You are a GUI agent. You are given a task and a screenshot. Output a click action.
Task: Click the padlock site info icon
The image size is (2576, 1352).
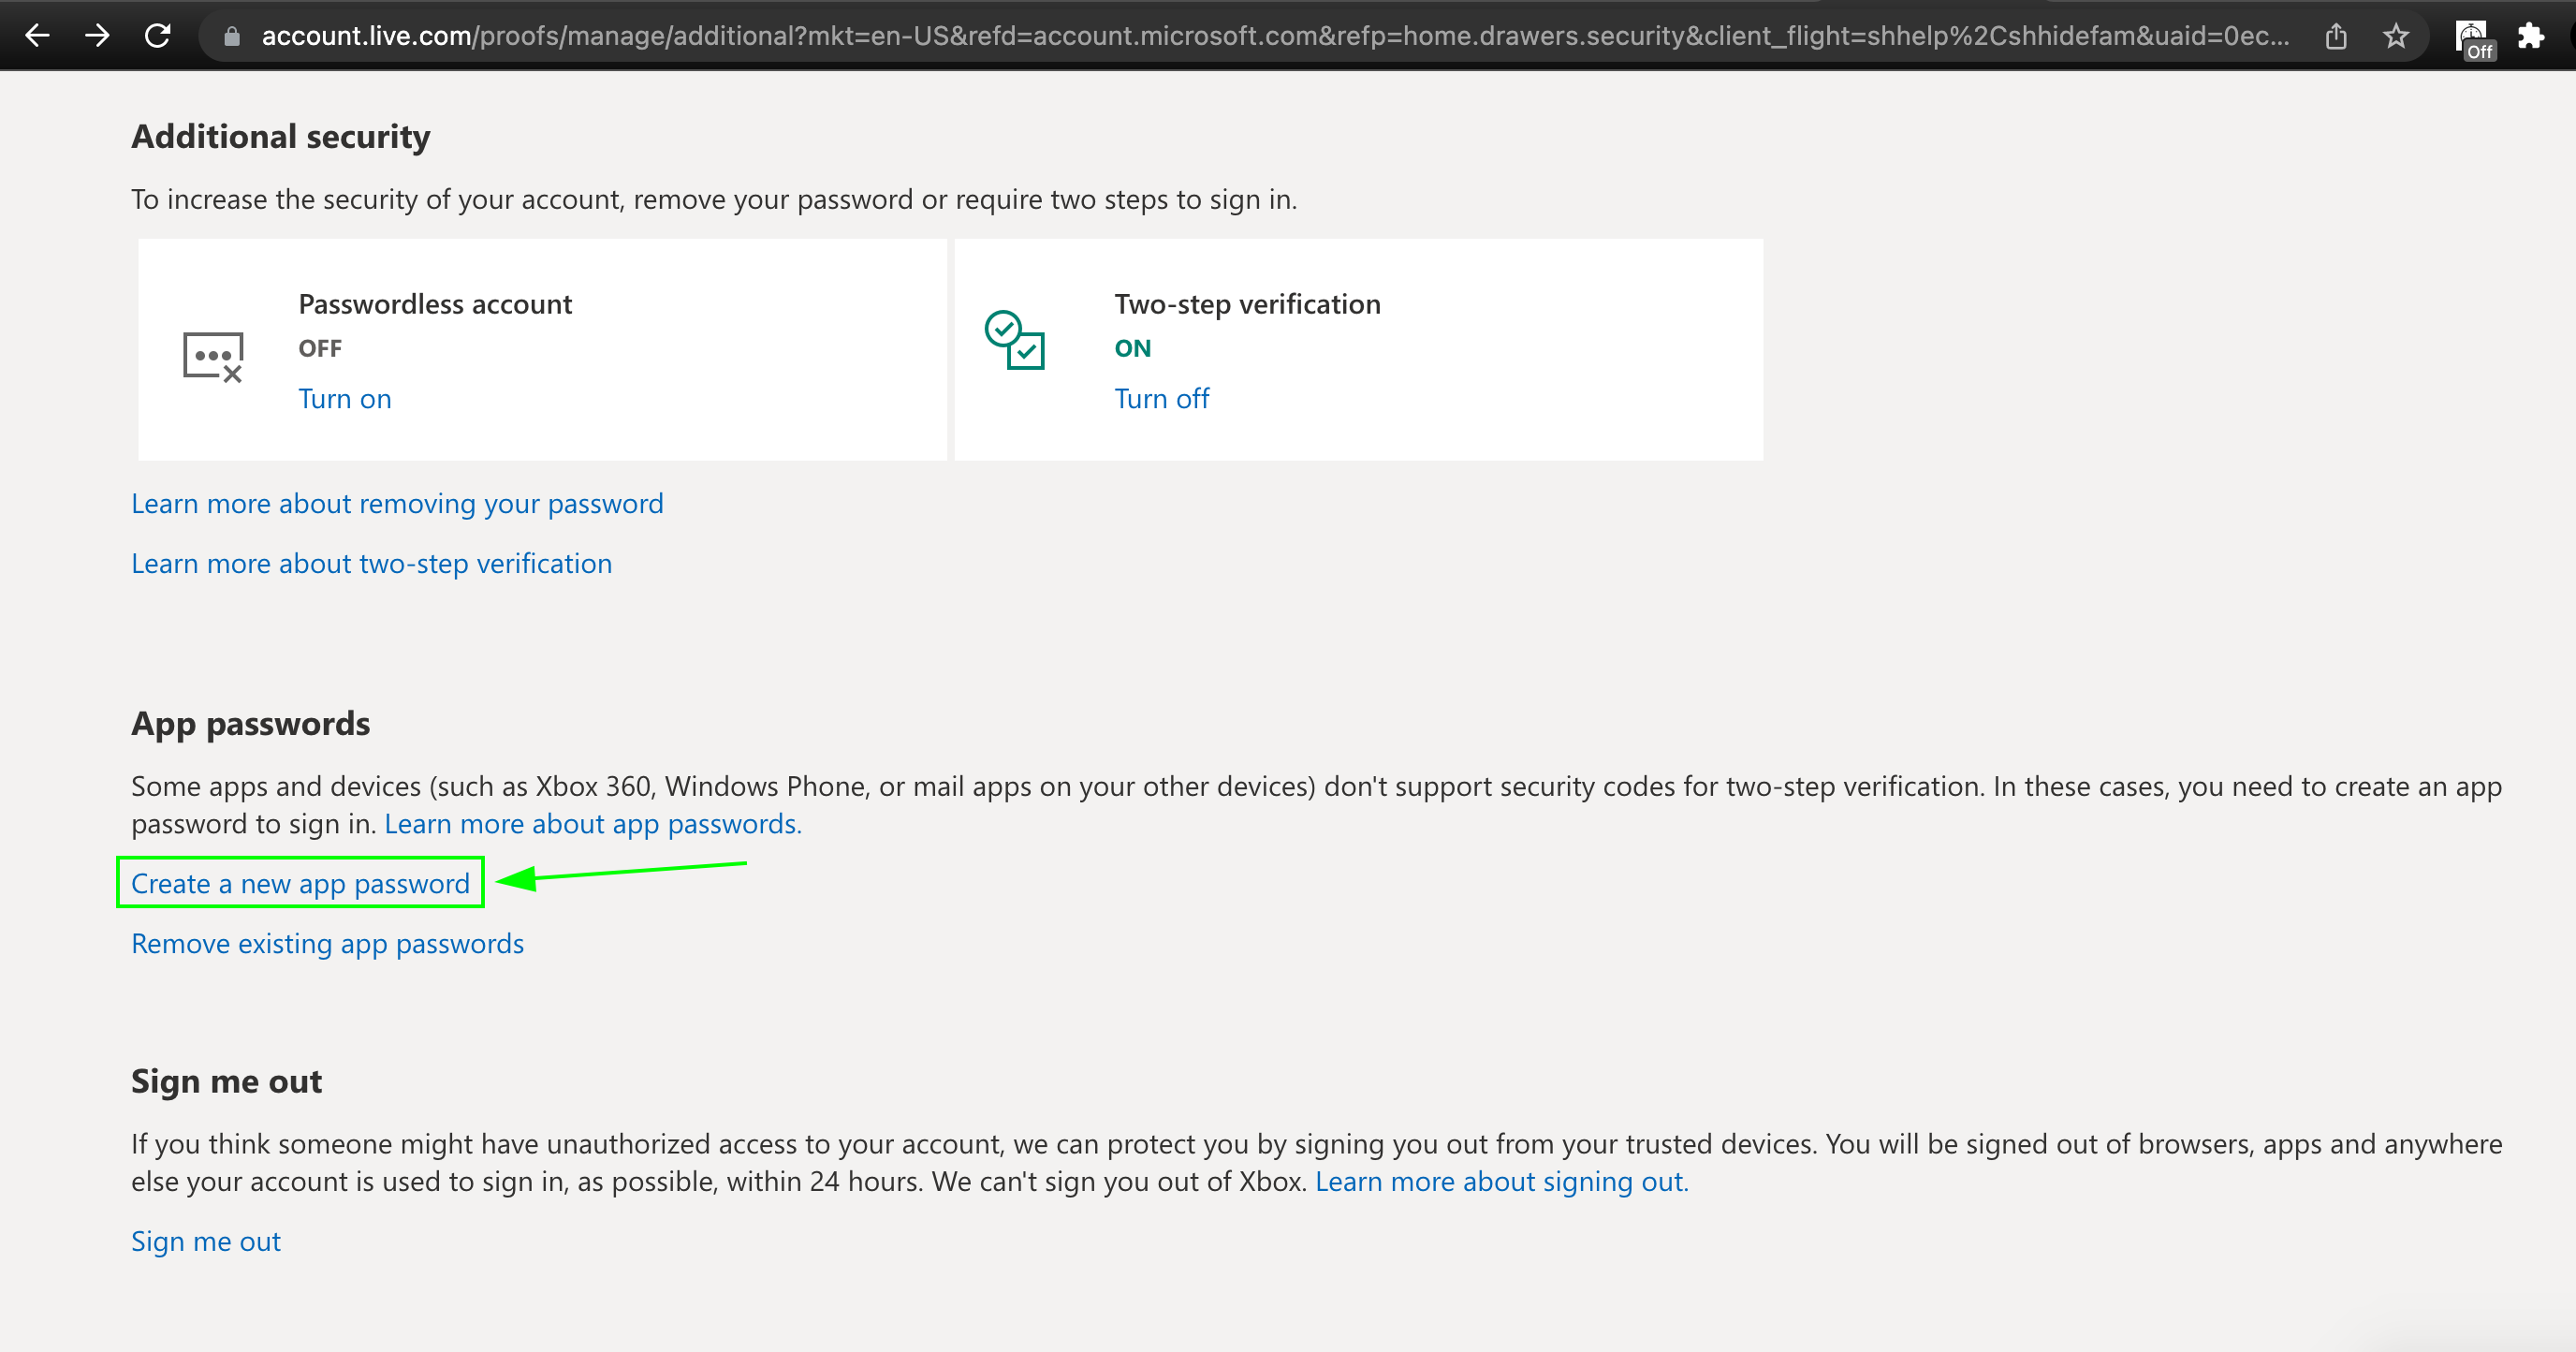tap(232, 37)
